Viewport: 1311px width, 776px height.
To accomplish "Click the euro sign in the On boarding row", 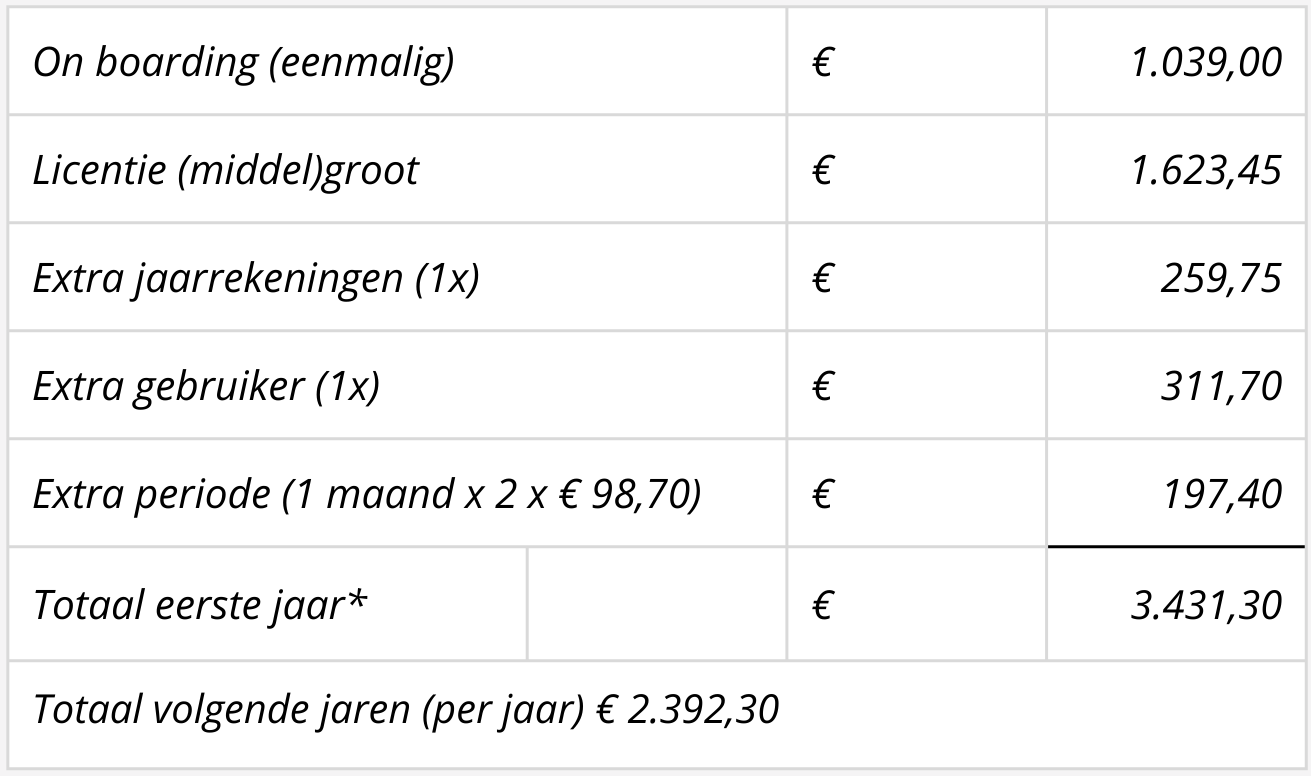I will [x=822, y=63].
